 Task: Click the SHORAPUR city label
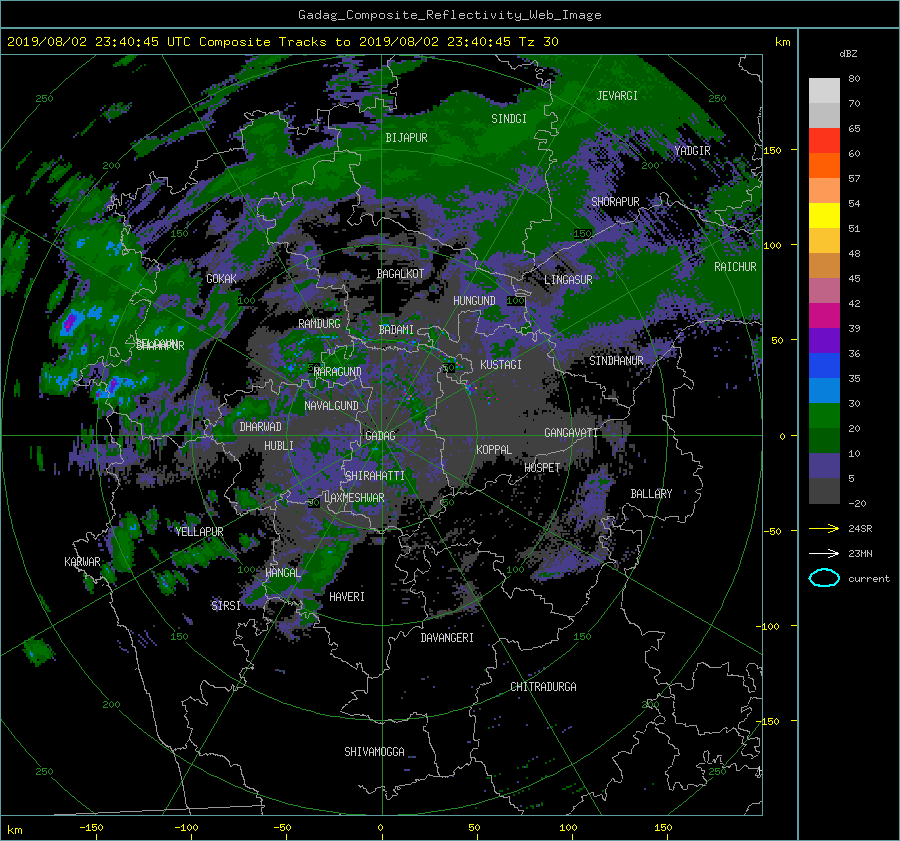coord(615,202)
